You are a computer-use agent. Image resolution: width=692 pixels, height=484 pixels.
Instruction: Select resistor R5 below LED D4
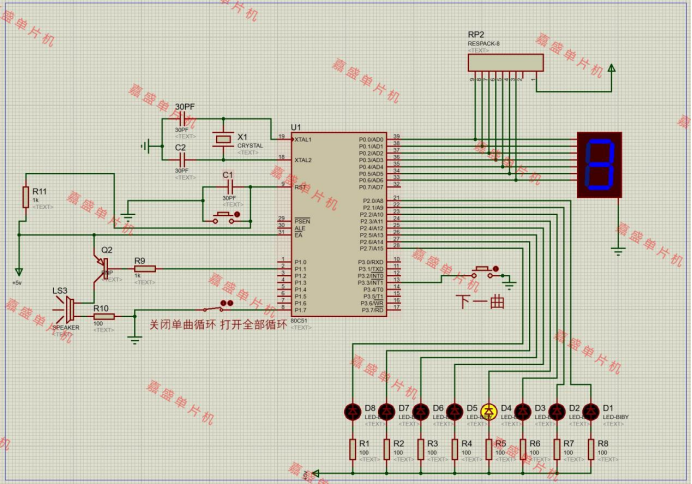tap(489, 450)
